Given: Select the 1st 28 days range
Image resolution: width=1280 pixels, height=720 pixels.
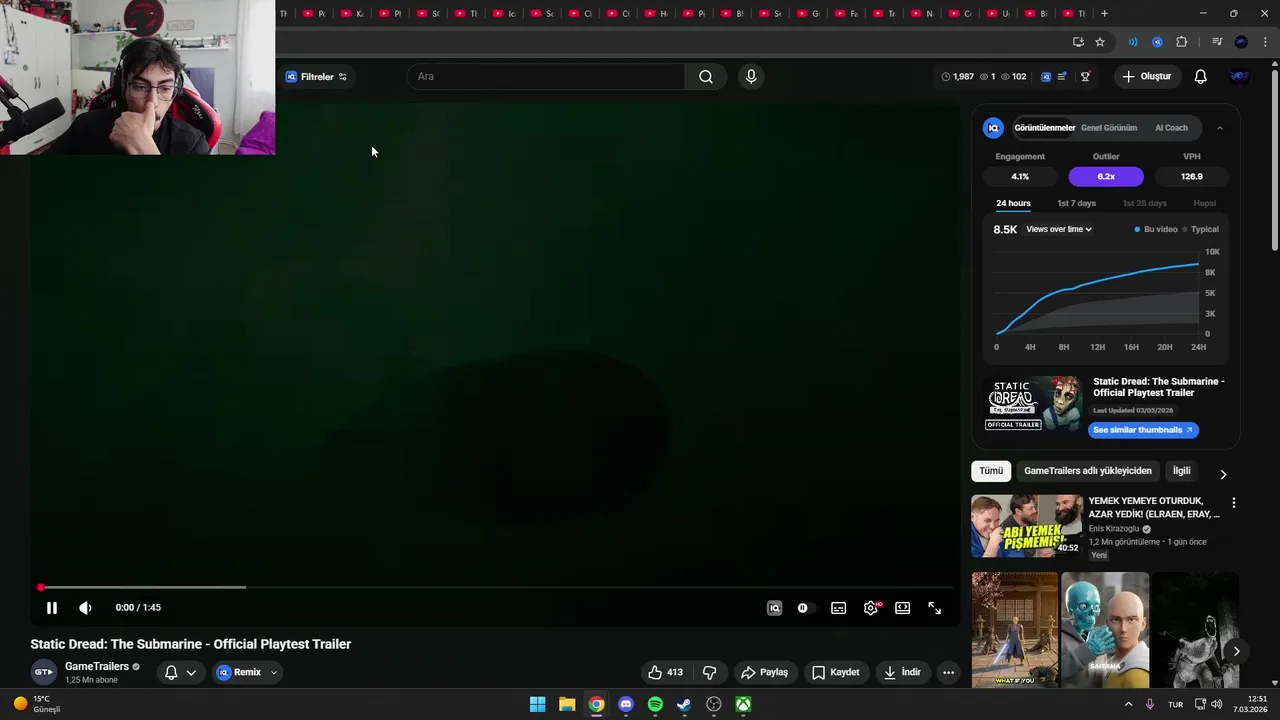Looking at the screenshot, I should pos(1145,203).
